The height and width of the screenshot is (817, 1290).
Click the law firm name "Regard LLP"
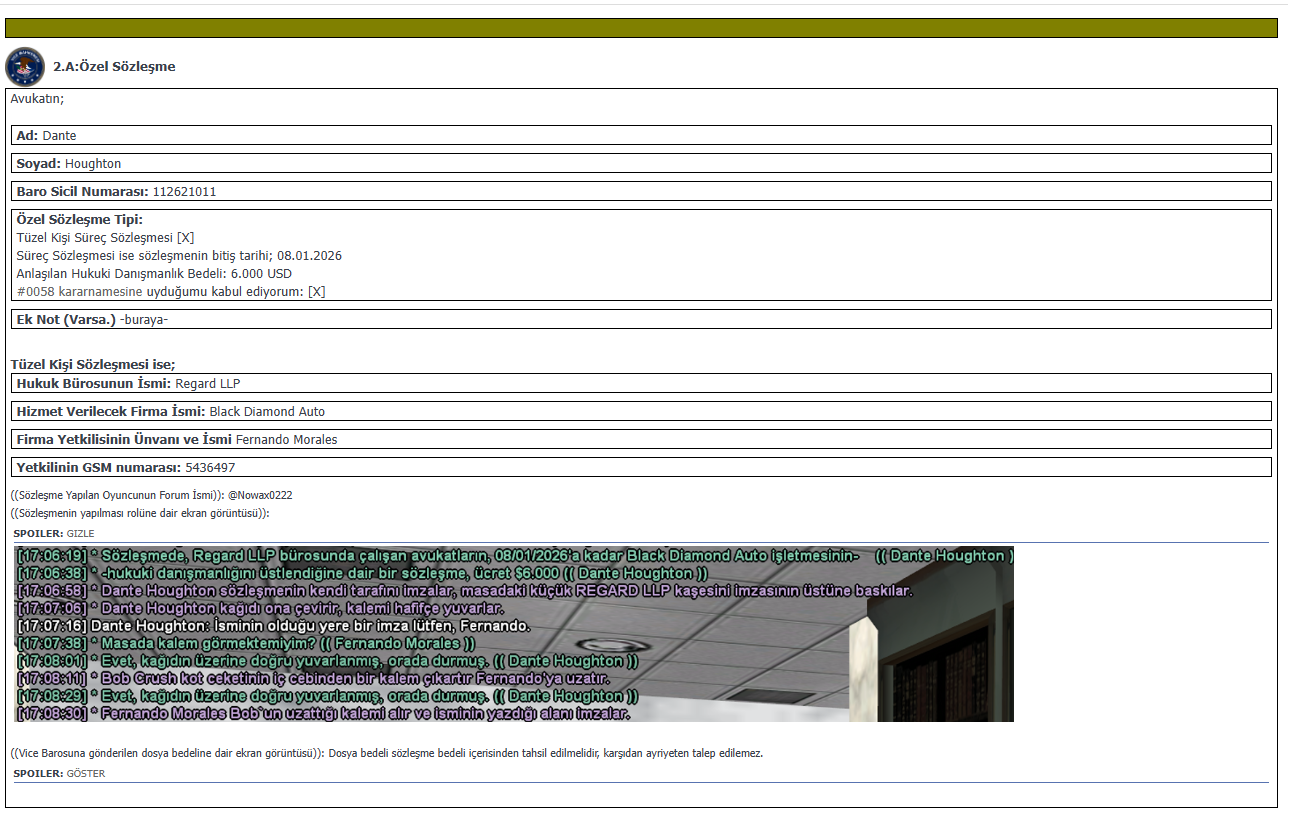(x=207, y=384)
